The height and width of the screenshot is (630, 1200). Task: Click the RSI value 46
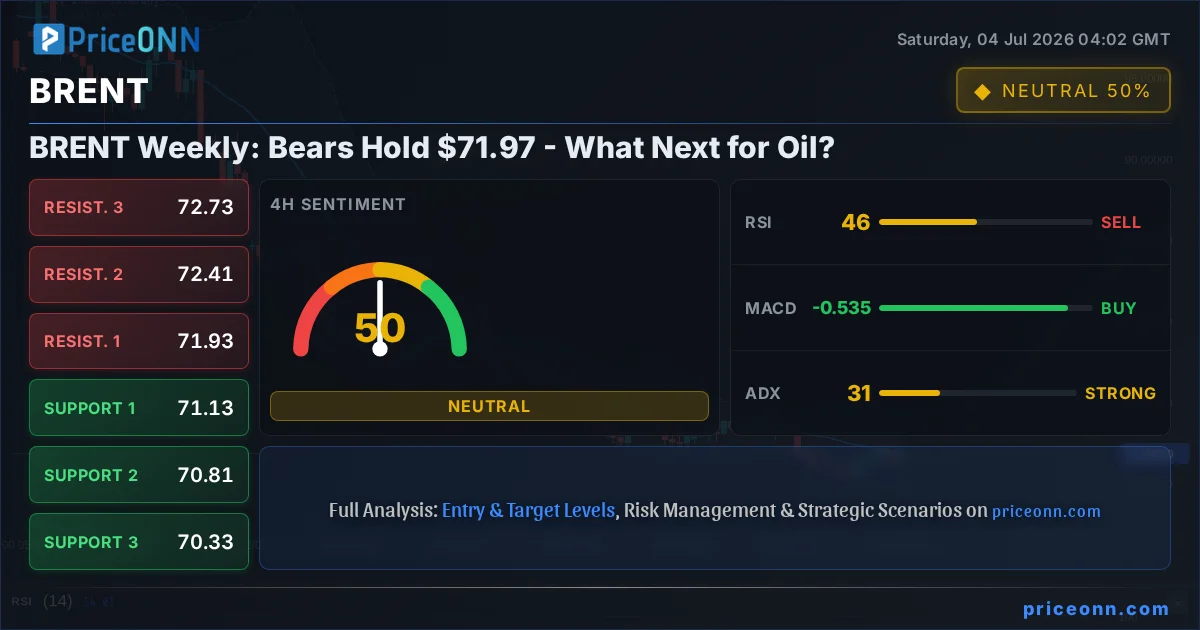point(856,222)
